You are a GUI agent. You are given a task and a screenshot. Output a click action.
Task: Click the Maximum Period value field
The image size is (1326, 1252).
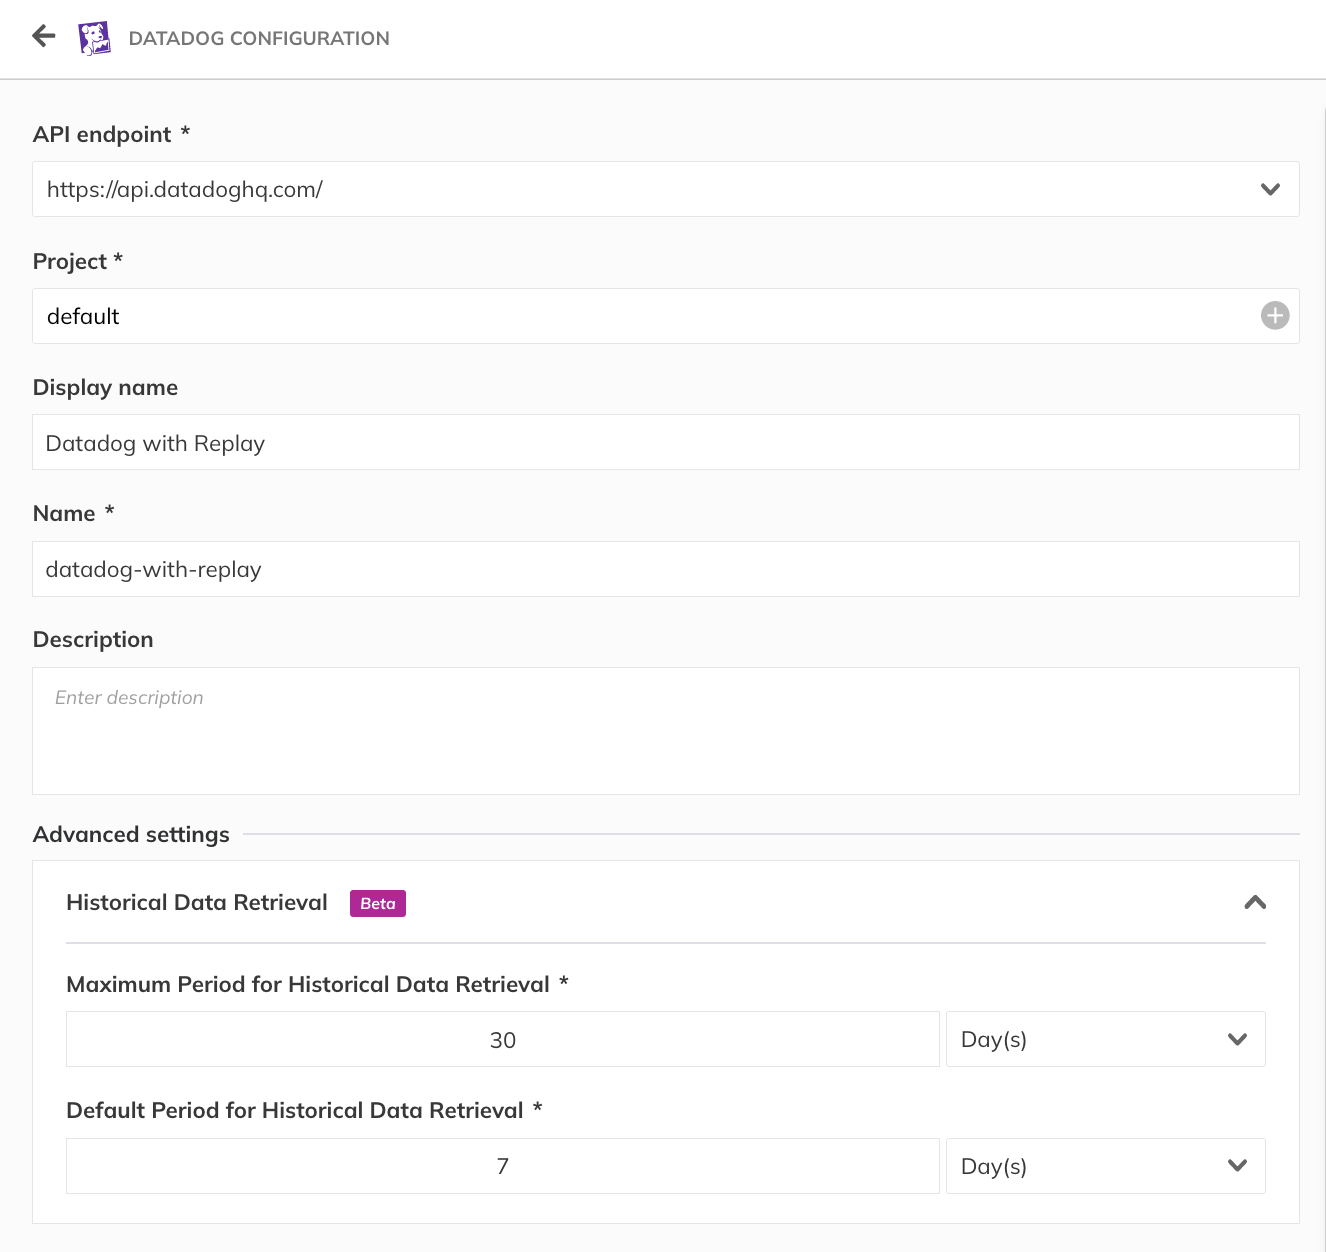click(x=502, y=1039)
